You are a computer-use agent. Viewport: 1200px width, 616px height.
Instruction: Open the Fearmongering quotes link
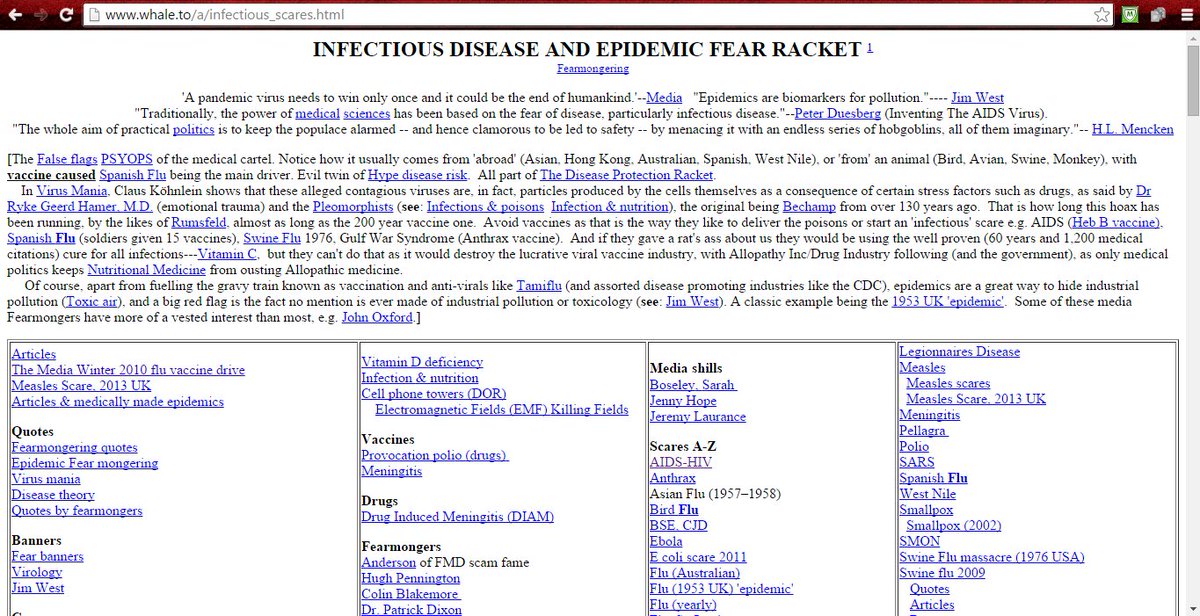(x=74, y=448)
